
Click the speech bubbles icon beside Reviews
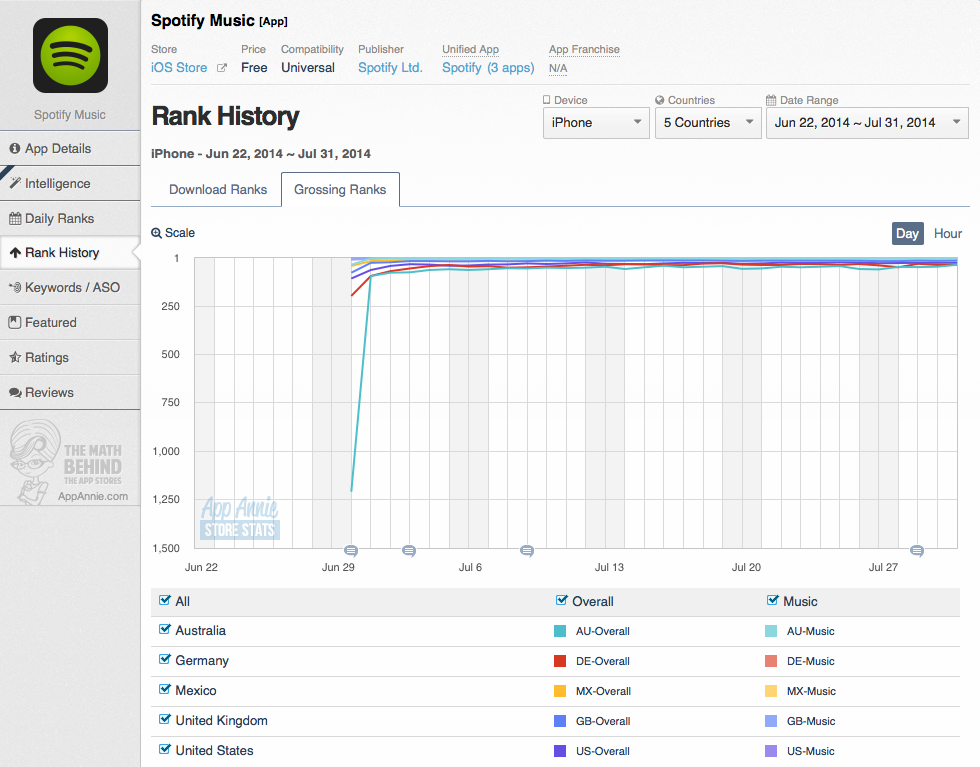pos(15,393)
